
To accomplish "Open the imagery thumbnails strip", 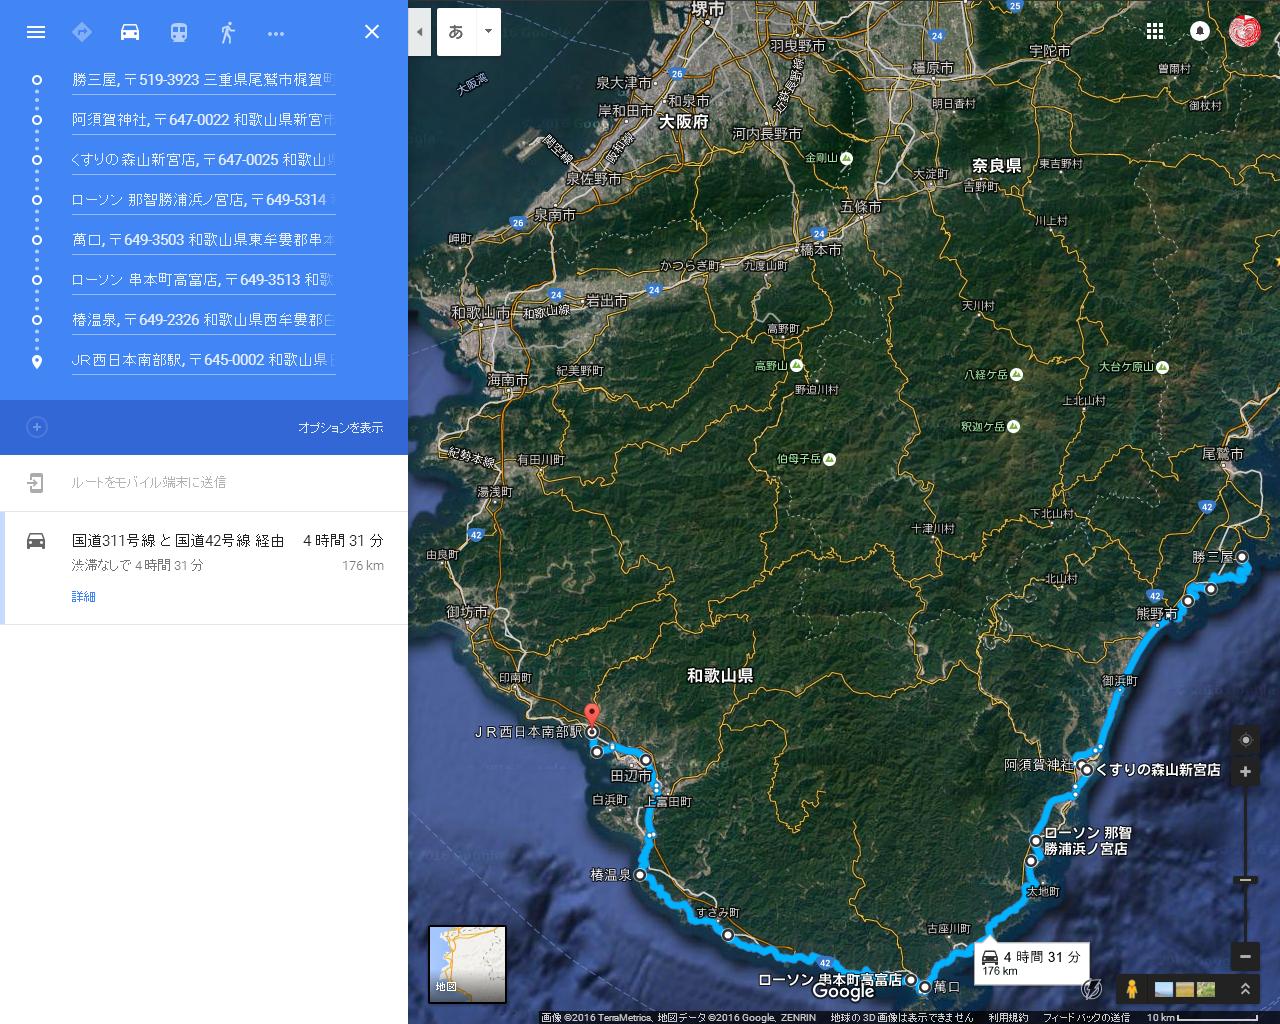I will pyautogui.click(x=1185, y=989).
